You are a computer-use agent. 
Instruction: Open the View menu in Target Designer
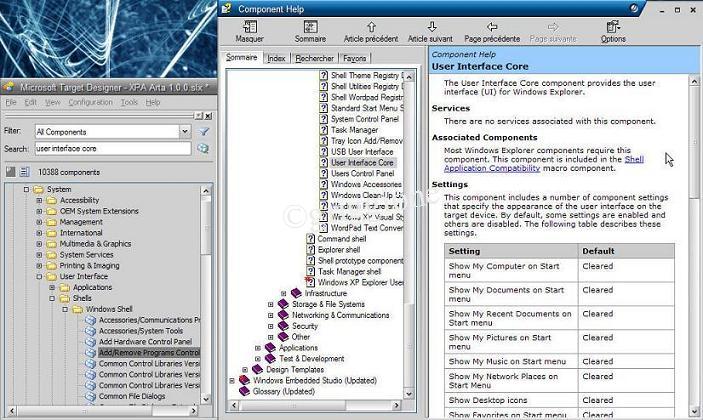click(x=52, y=102)
